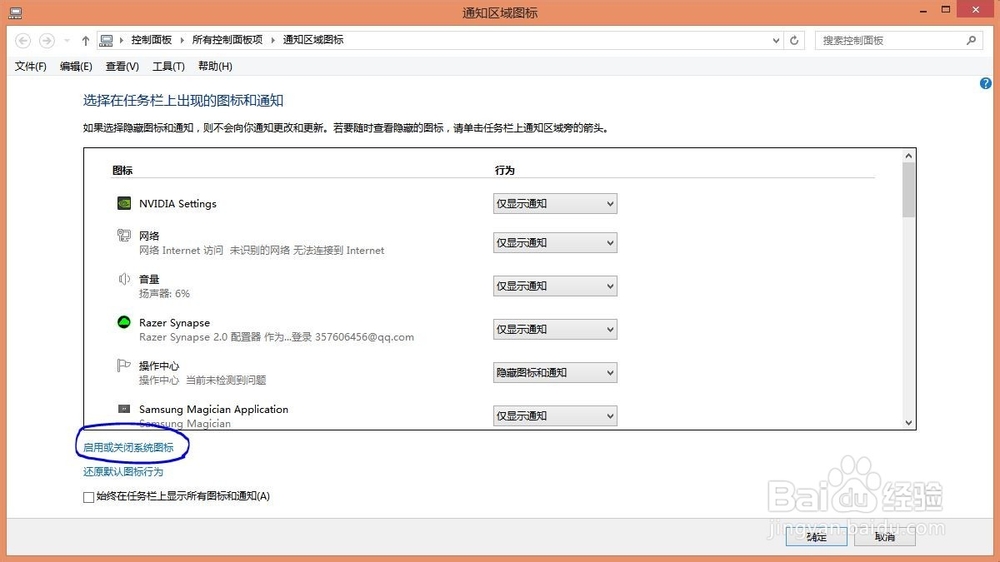Click the search magnifier icon

(x=971, y=40)
